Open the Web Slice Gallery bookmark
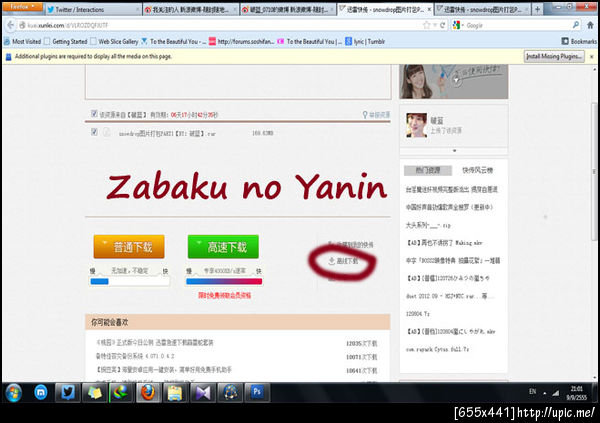This screenshot has width=600, height=423. (x=114, y=41)
